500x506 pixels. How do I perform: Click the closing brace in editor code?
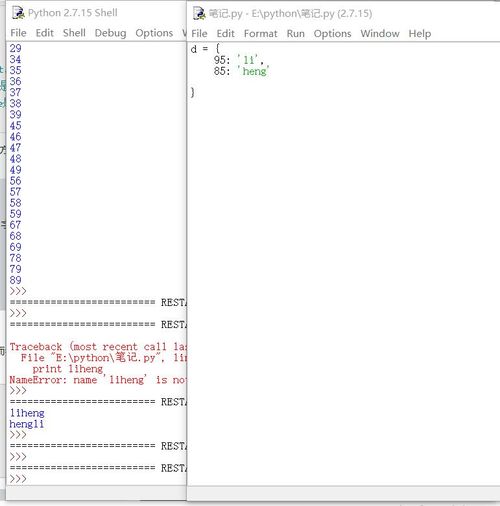pos(193,92)
